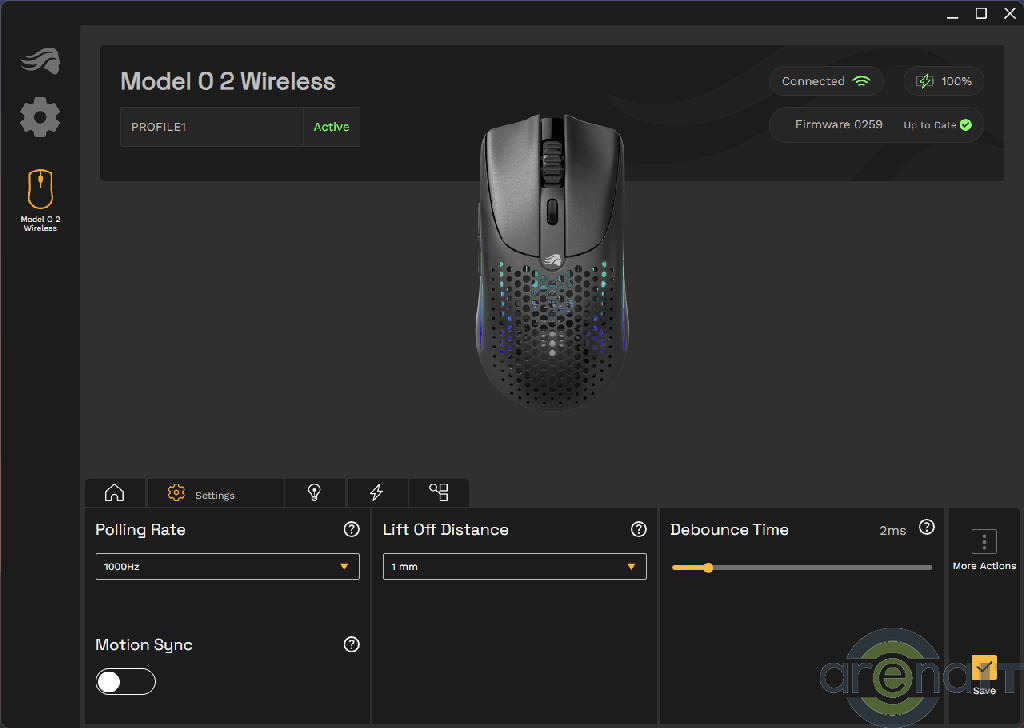Select the Model O 2 Wireless device icon
1024x728 pixels.
pyautogui.click(x=40, y=190)
